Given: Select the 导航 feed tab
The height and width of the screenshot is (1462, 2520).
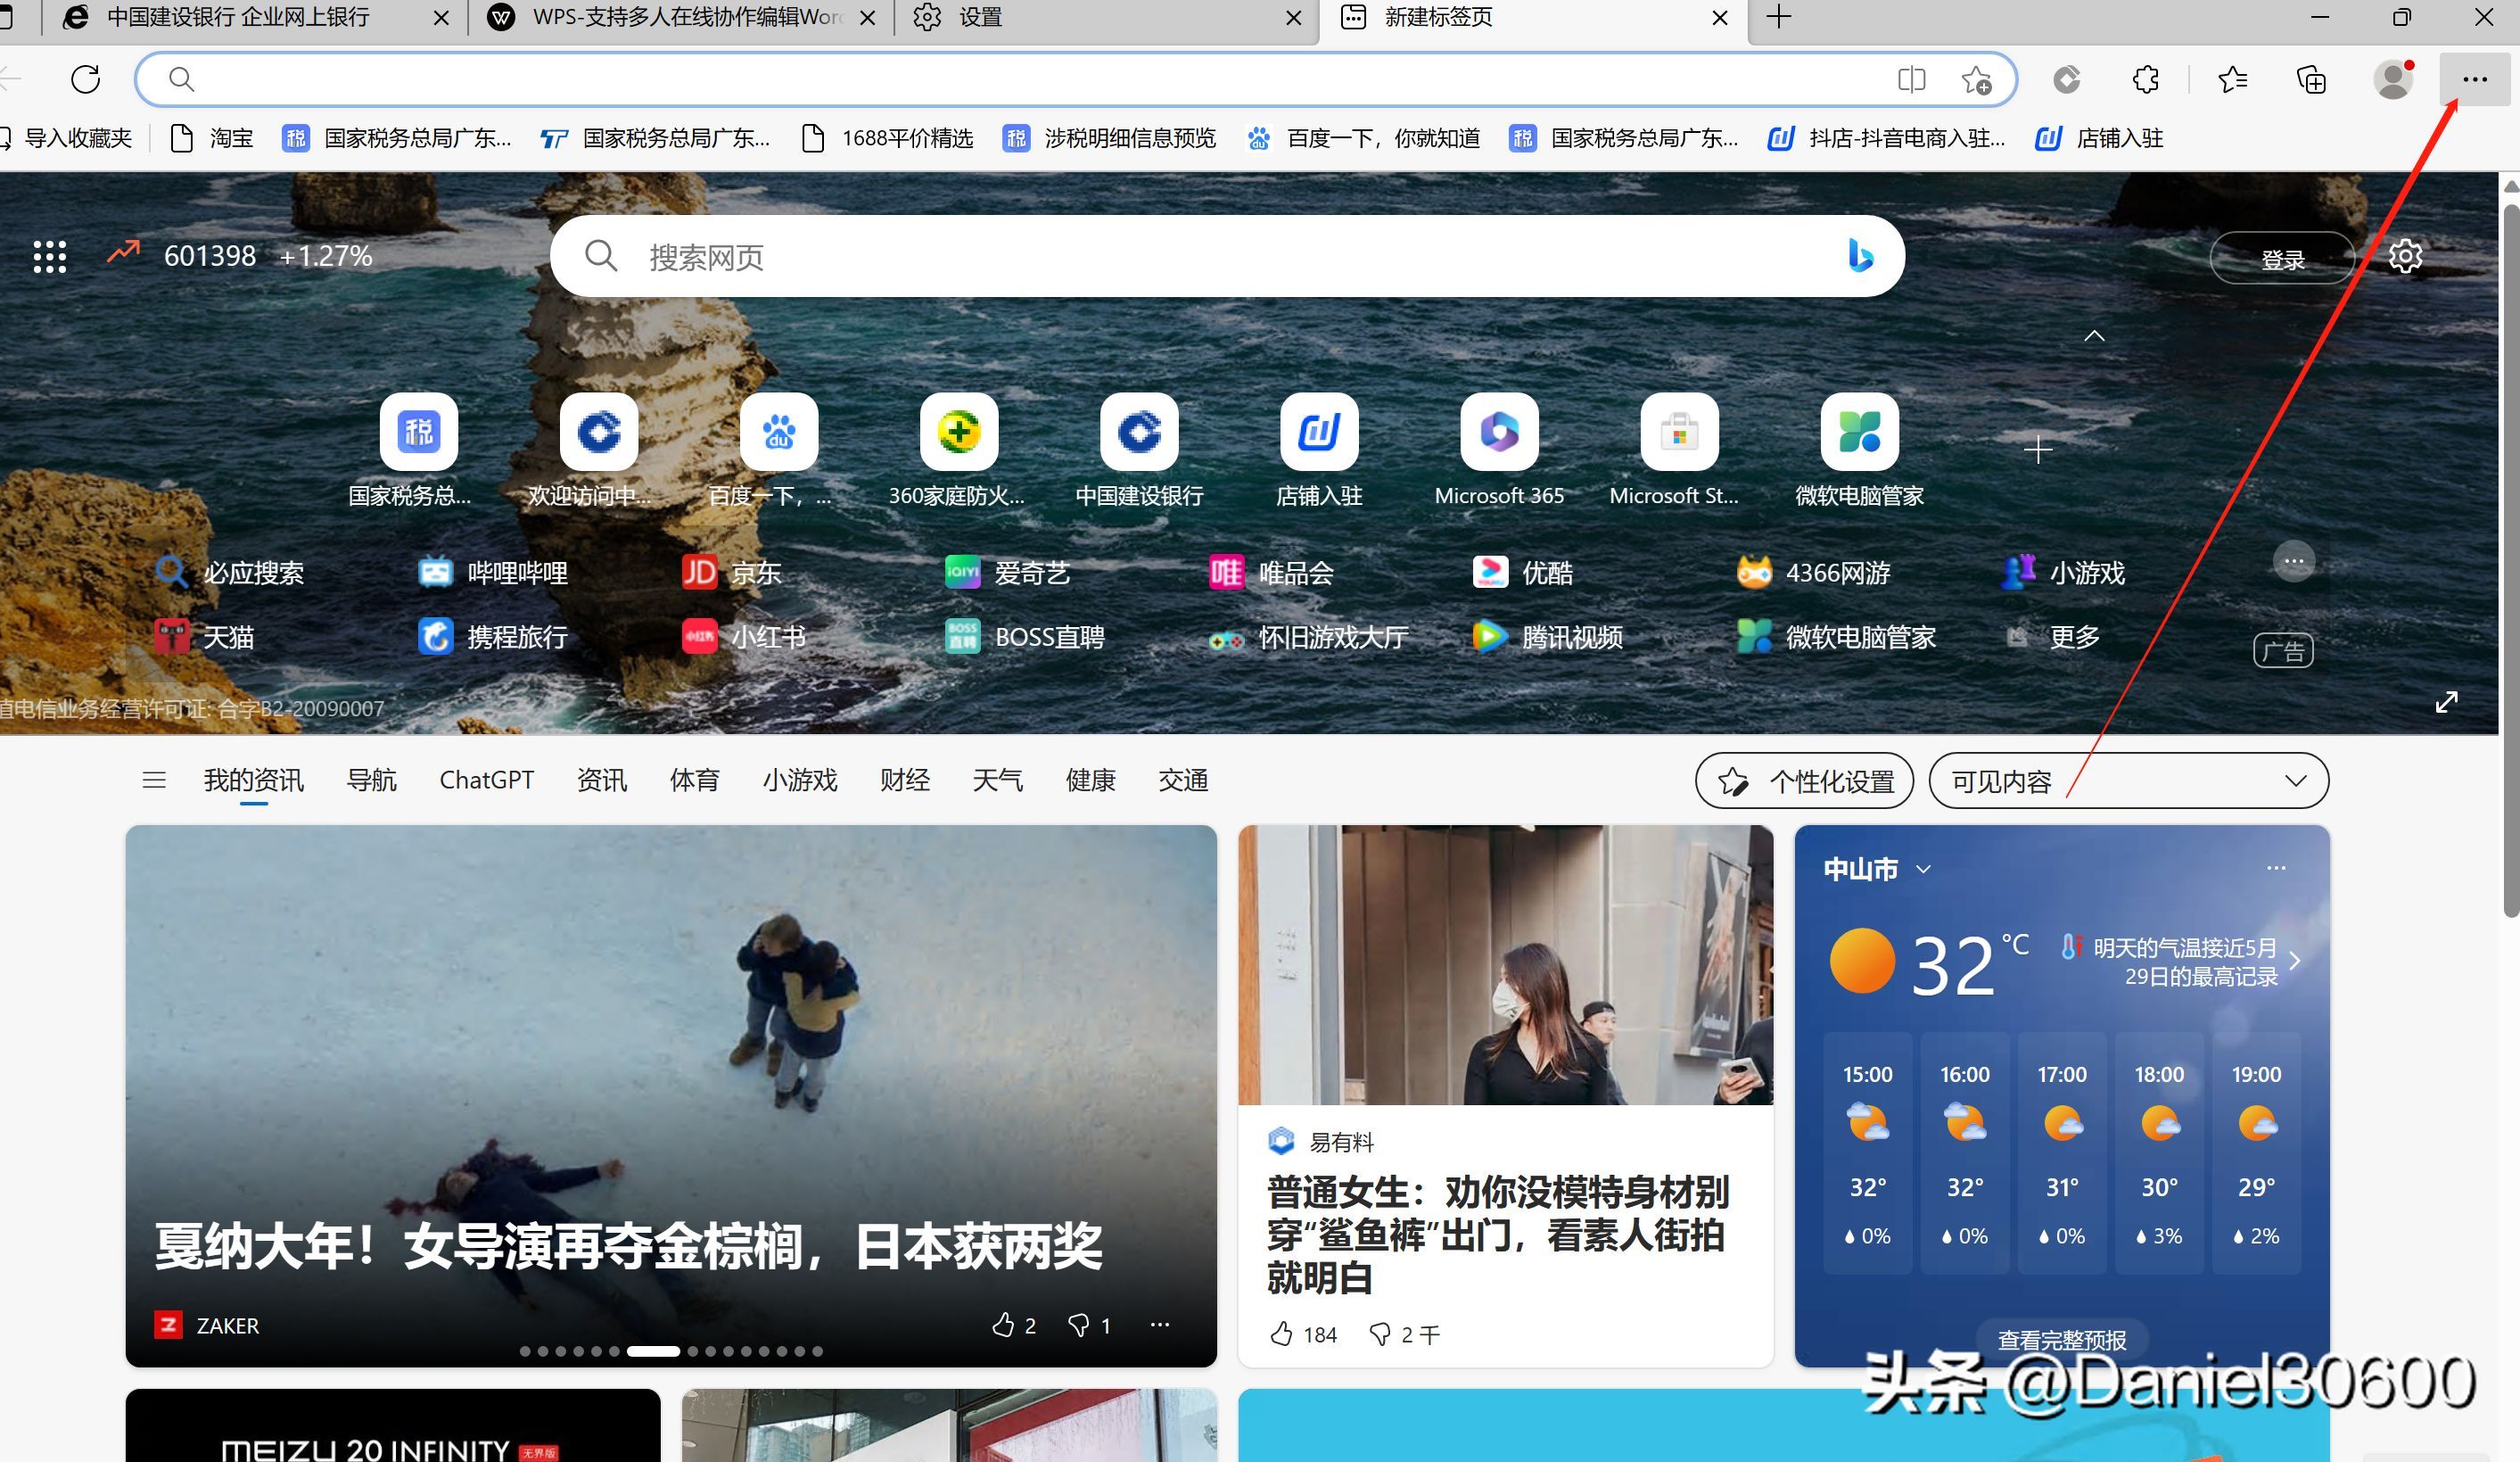Looking at the screenshot, I should click(x=371, y=780).
